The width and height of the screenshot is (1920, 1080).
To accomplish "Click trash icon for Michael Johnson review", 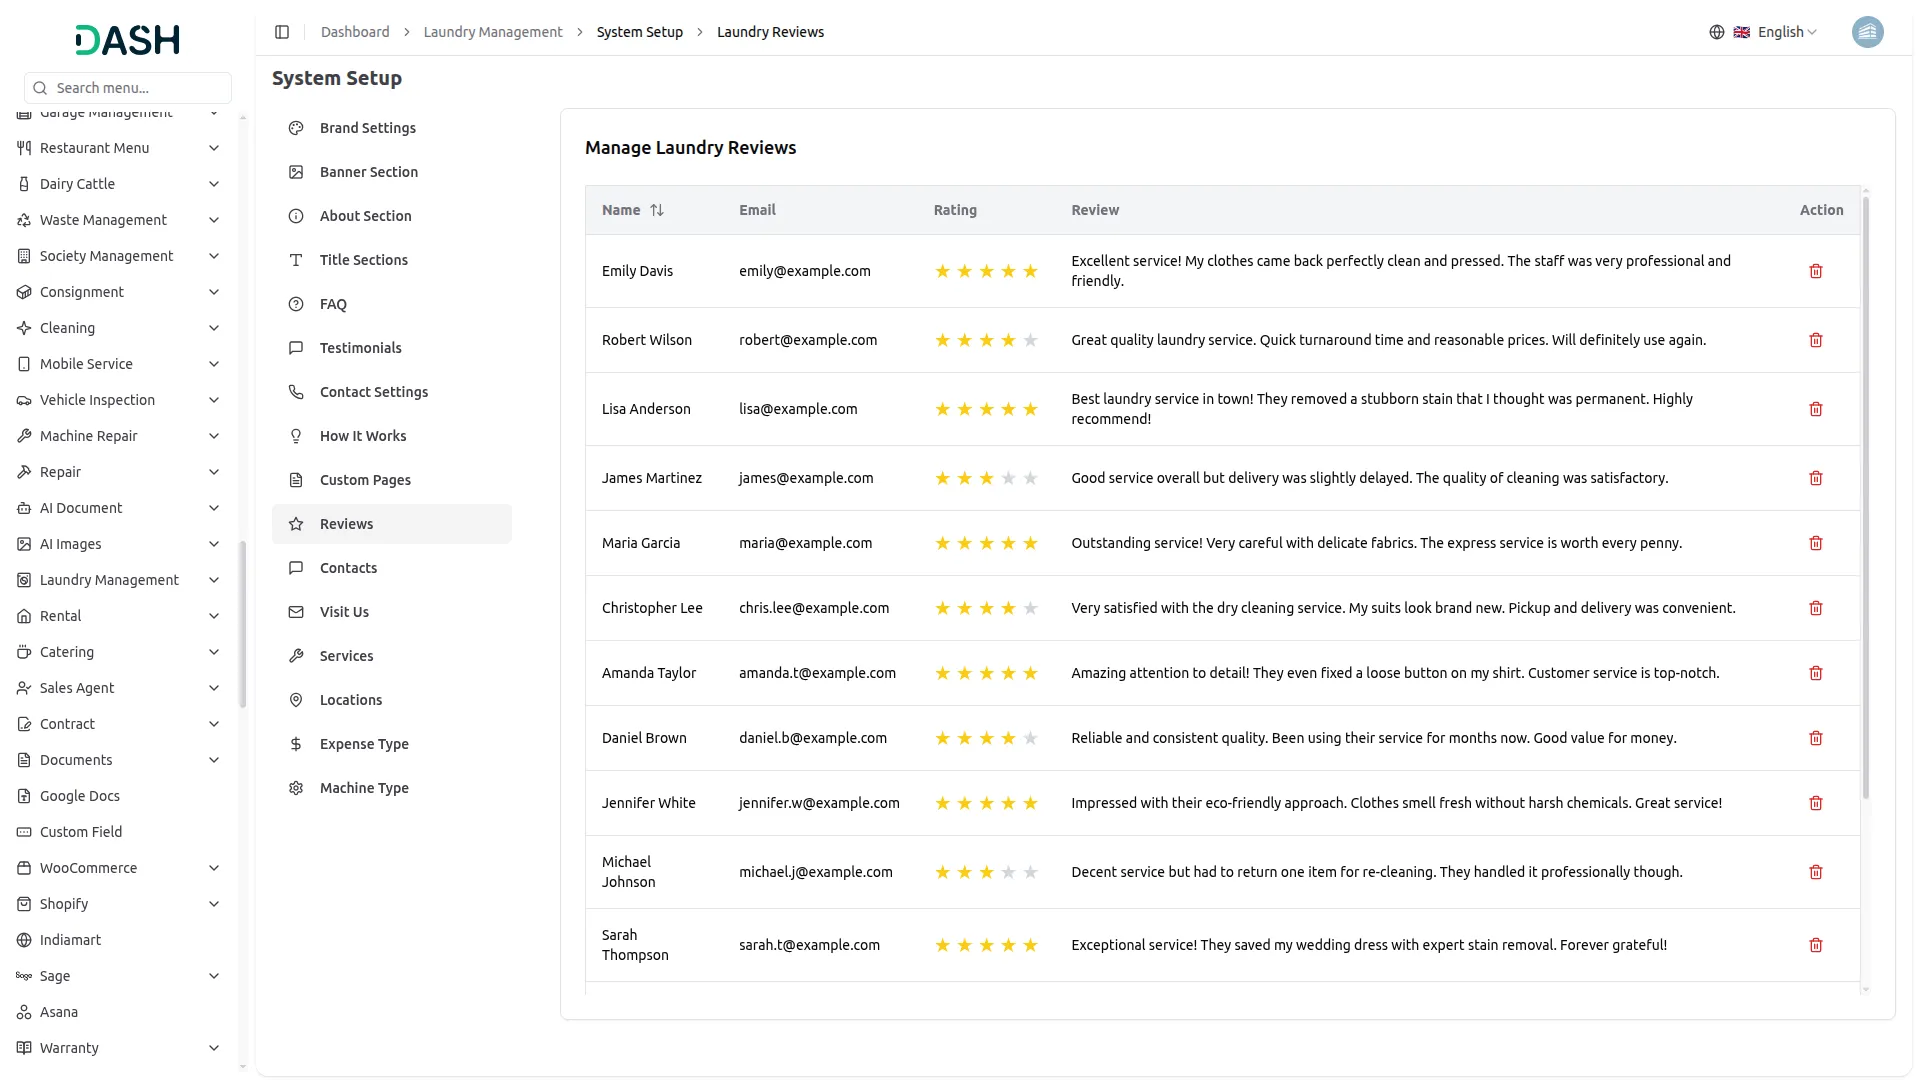I will click(1816, 872).
